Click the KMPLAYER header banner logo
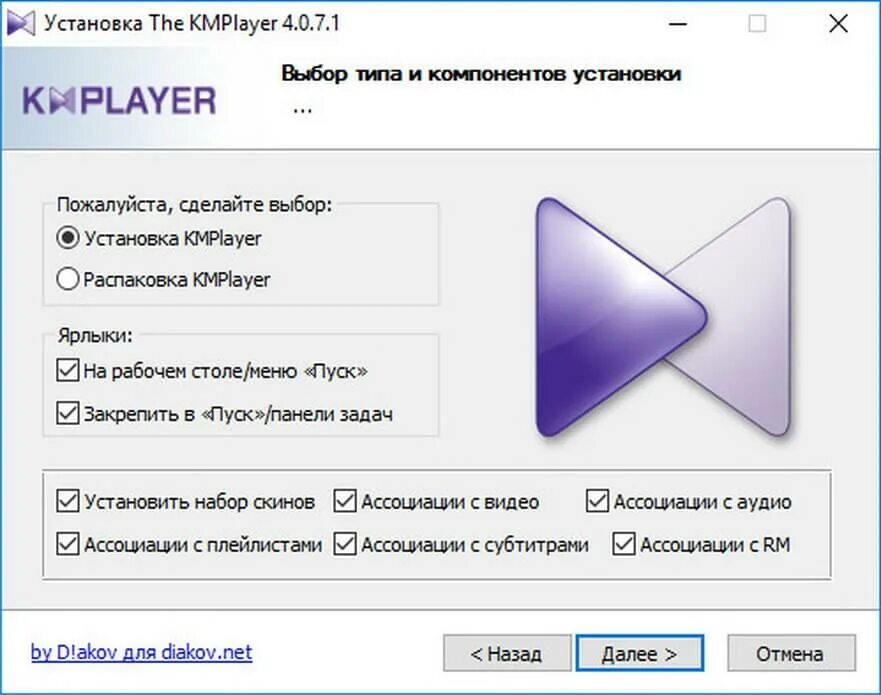Screen dimensions: 881x695 pos(119,101)
